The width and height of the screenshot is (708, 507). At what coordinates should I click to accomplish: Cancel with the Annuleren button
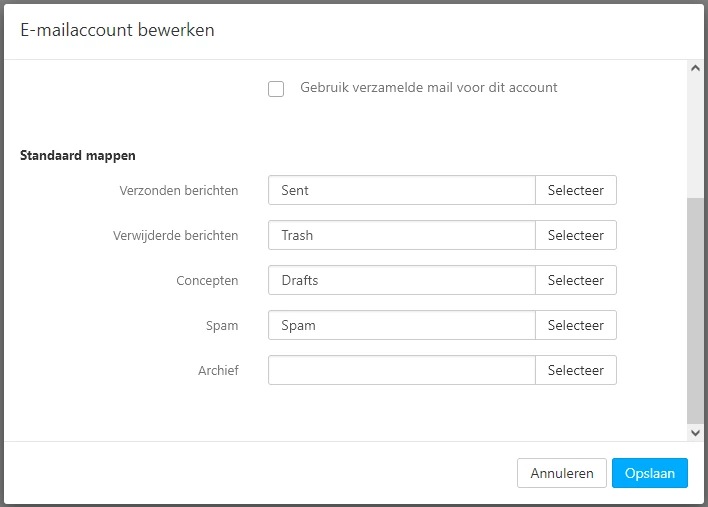(x=562, y=473)
